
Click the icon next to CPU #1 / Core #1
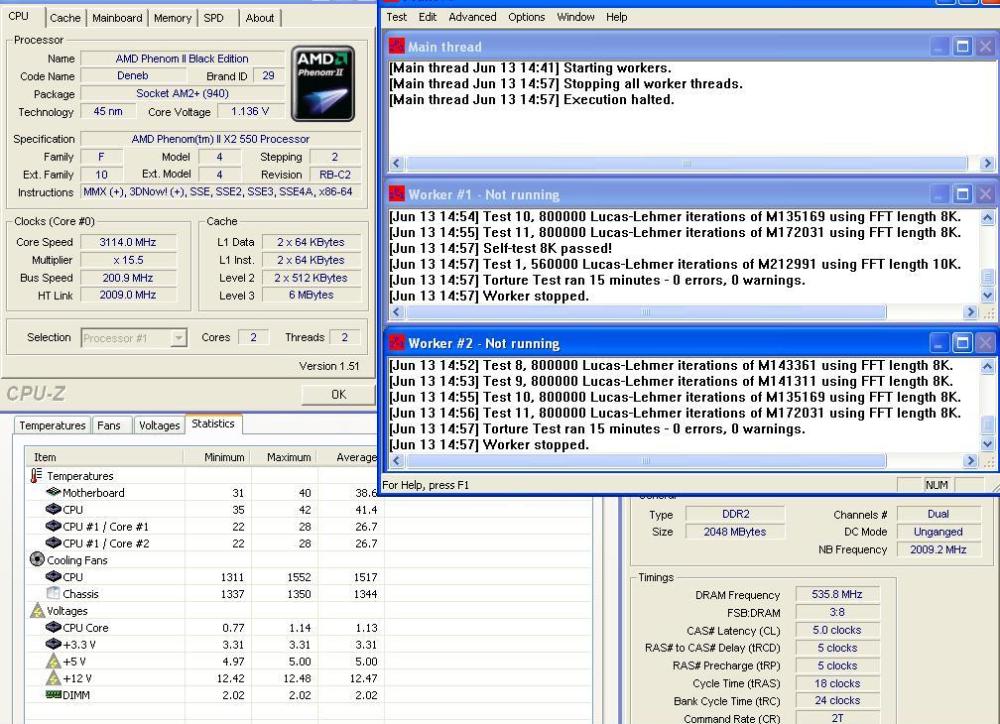pos(54,526)
